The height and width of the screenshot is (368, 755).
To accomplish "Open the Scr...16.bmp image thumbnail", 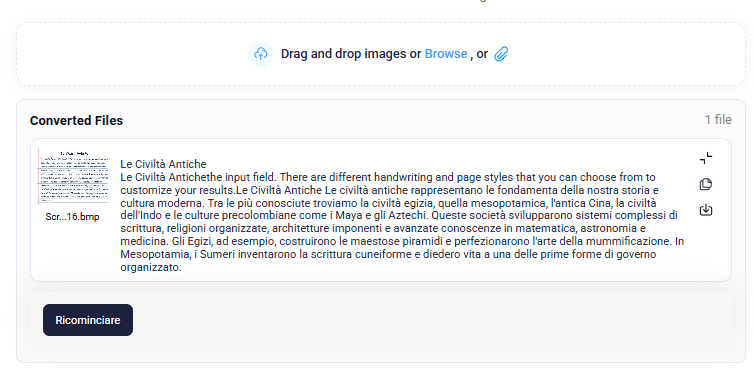I will point(73,176).
